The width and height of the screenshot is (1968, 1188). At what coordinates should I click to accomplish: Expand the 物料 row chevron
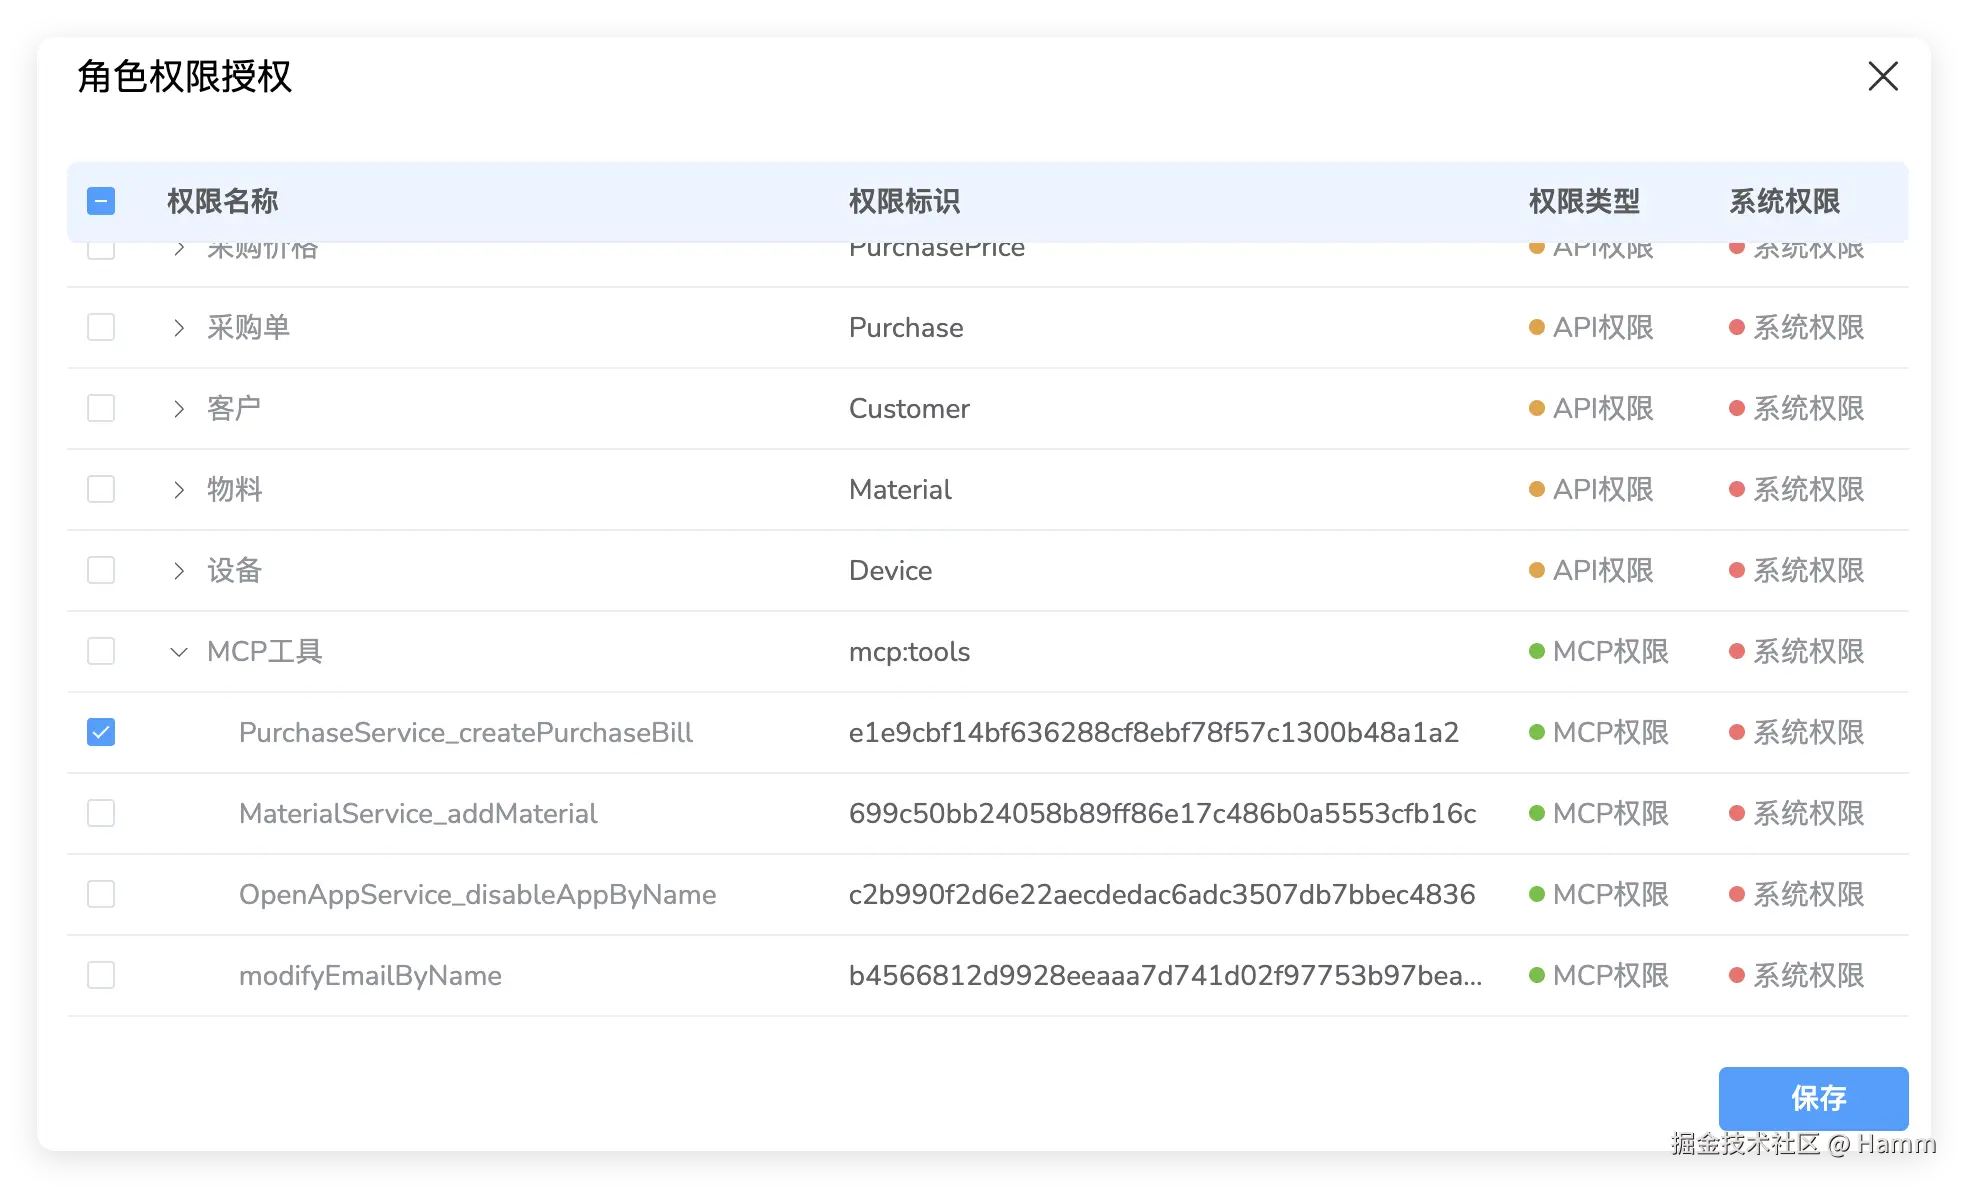[x=179, y=490]
